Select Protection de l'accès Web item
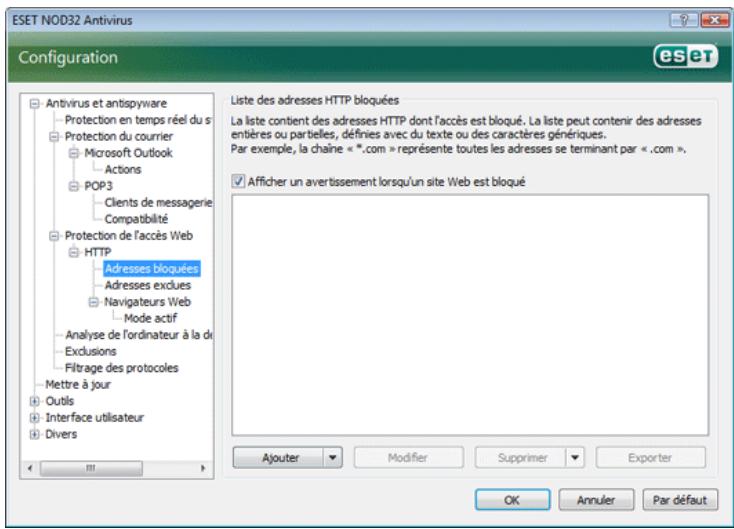 pos(129,236)
